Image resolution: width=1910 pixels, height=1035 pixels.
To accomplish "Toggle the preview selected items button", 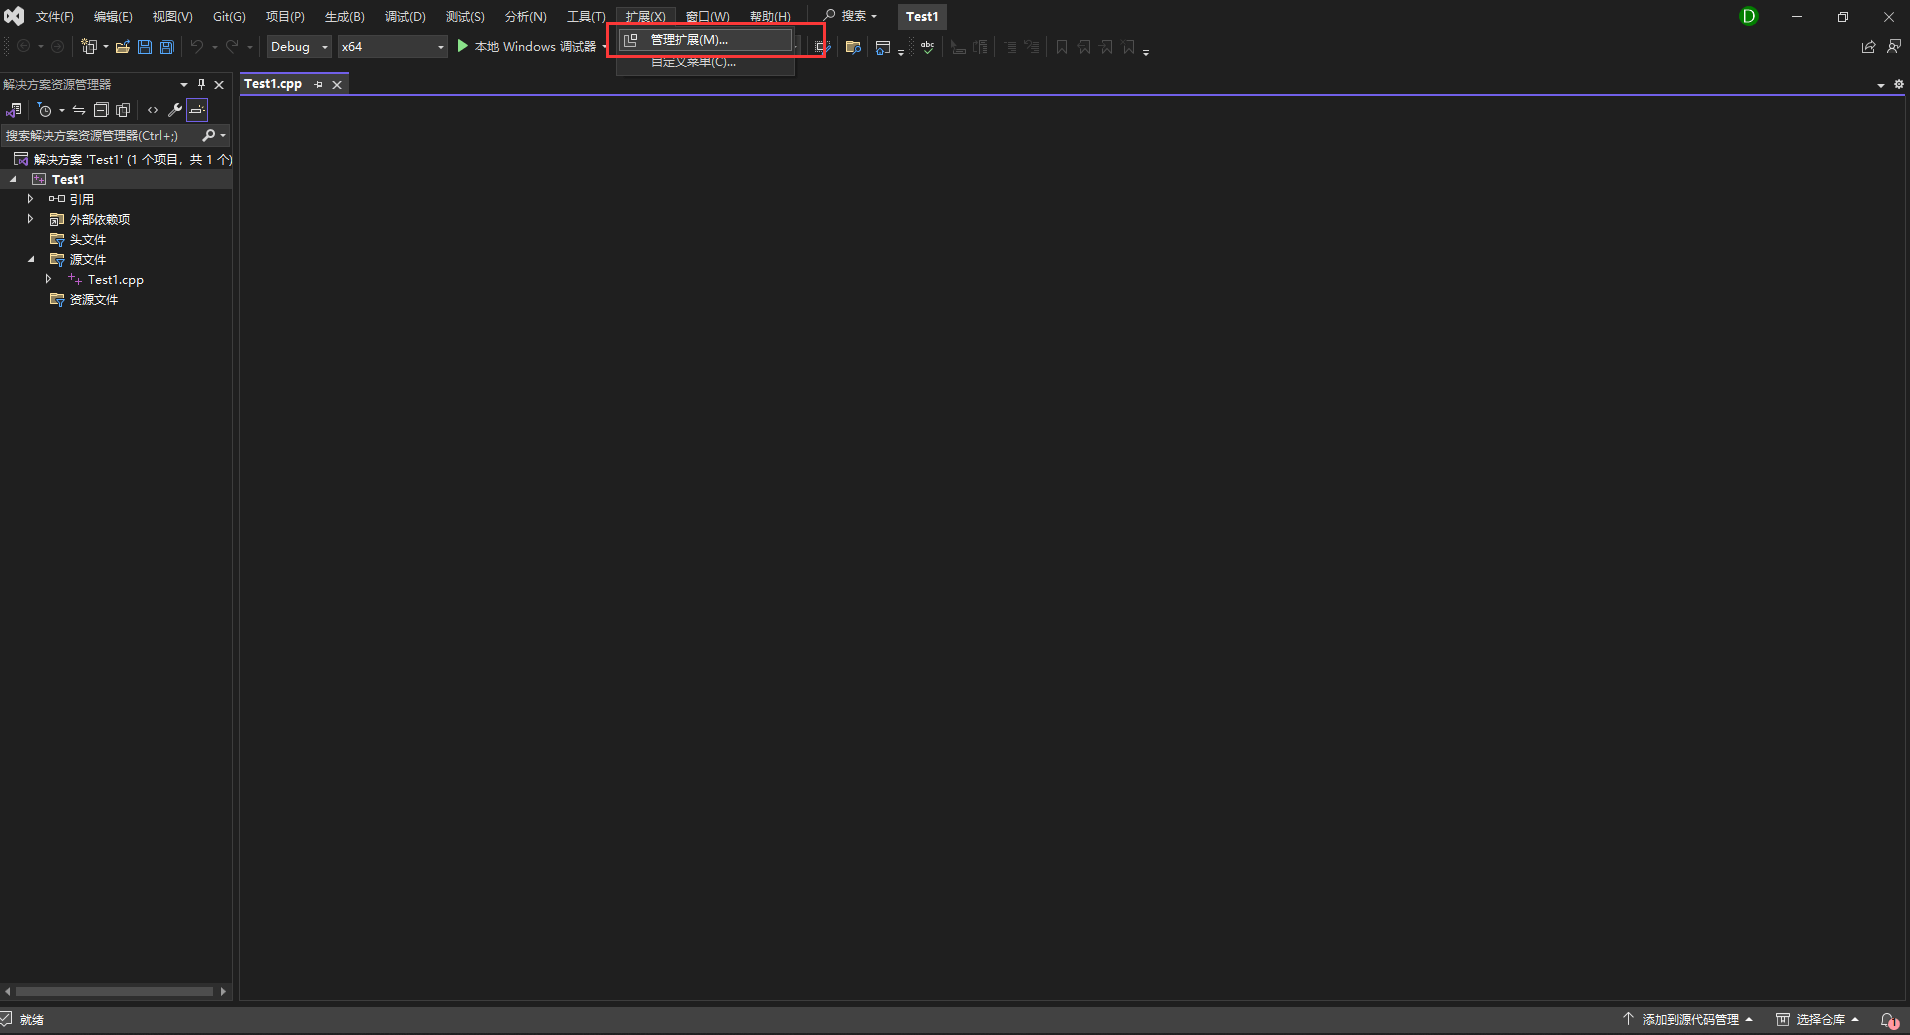I will pos(197,110).
